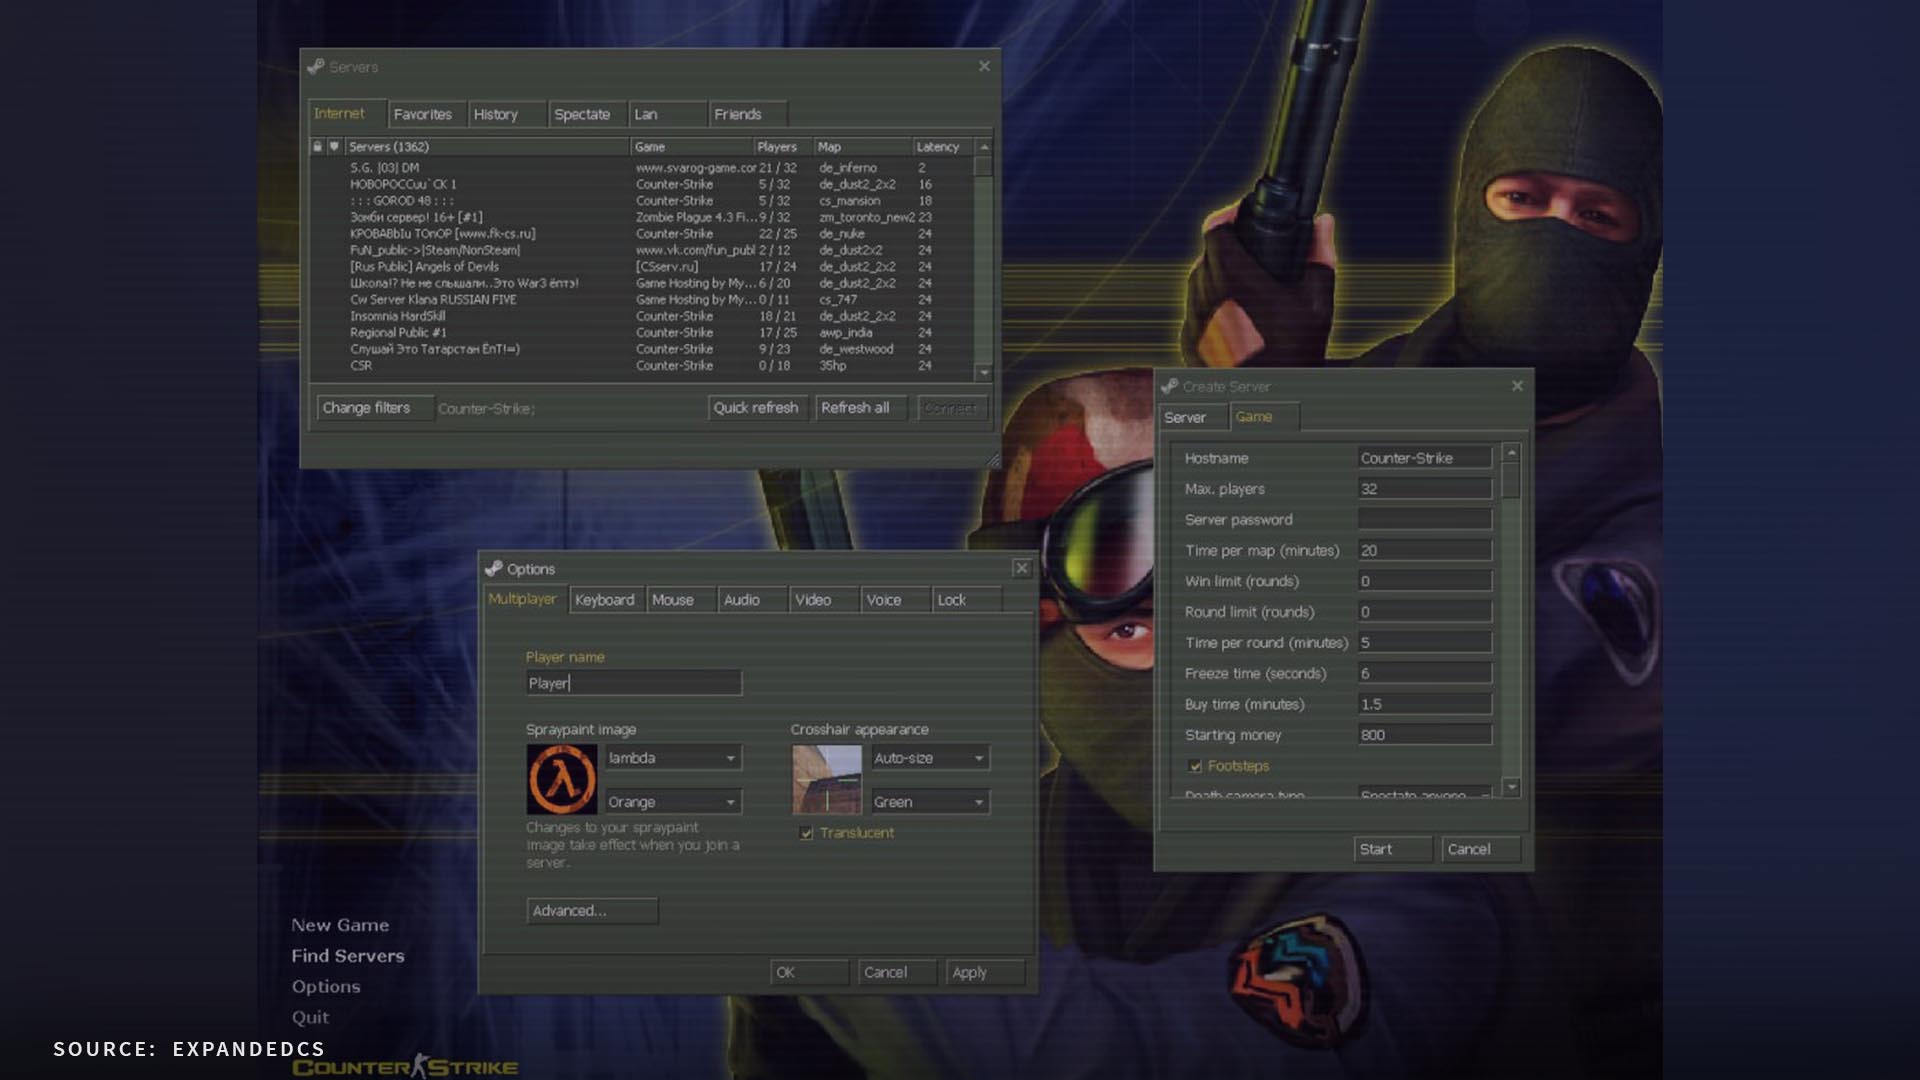Screen dimensions: 1920x1080
Task: Click the Max. players field
Action: pyautogui.click(x=1425, y=489)
